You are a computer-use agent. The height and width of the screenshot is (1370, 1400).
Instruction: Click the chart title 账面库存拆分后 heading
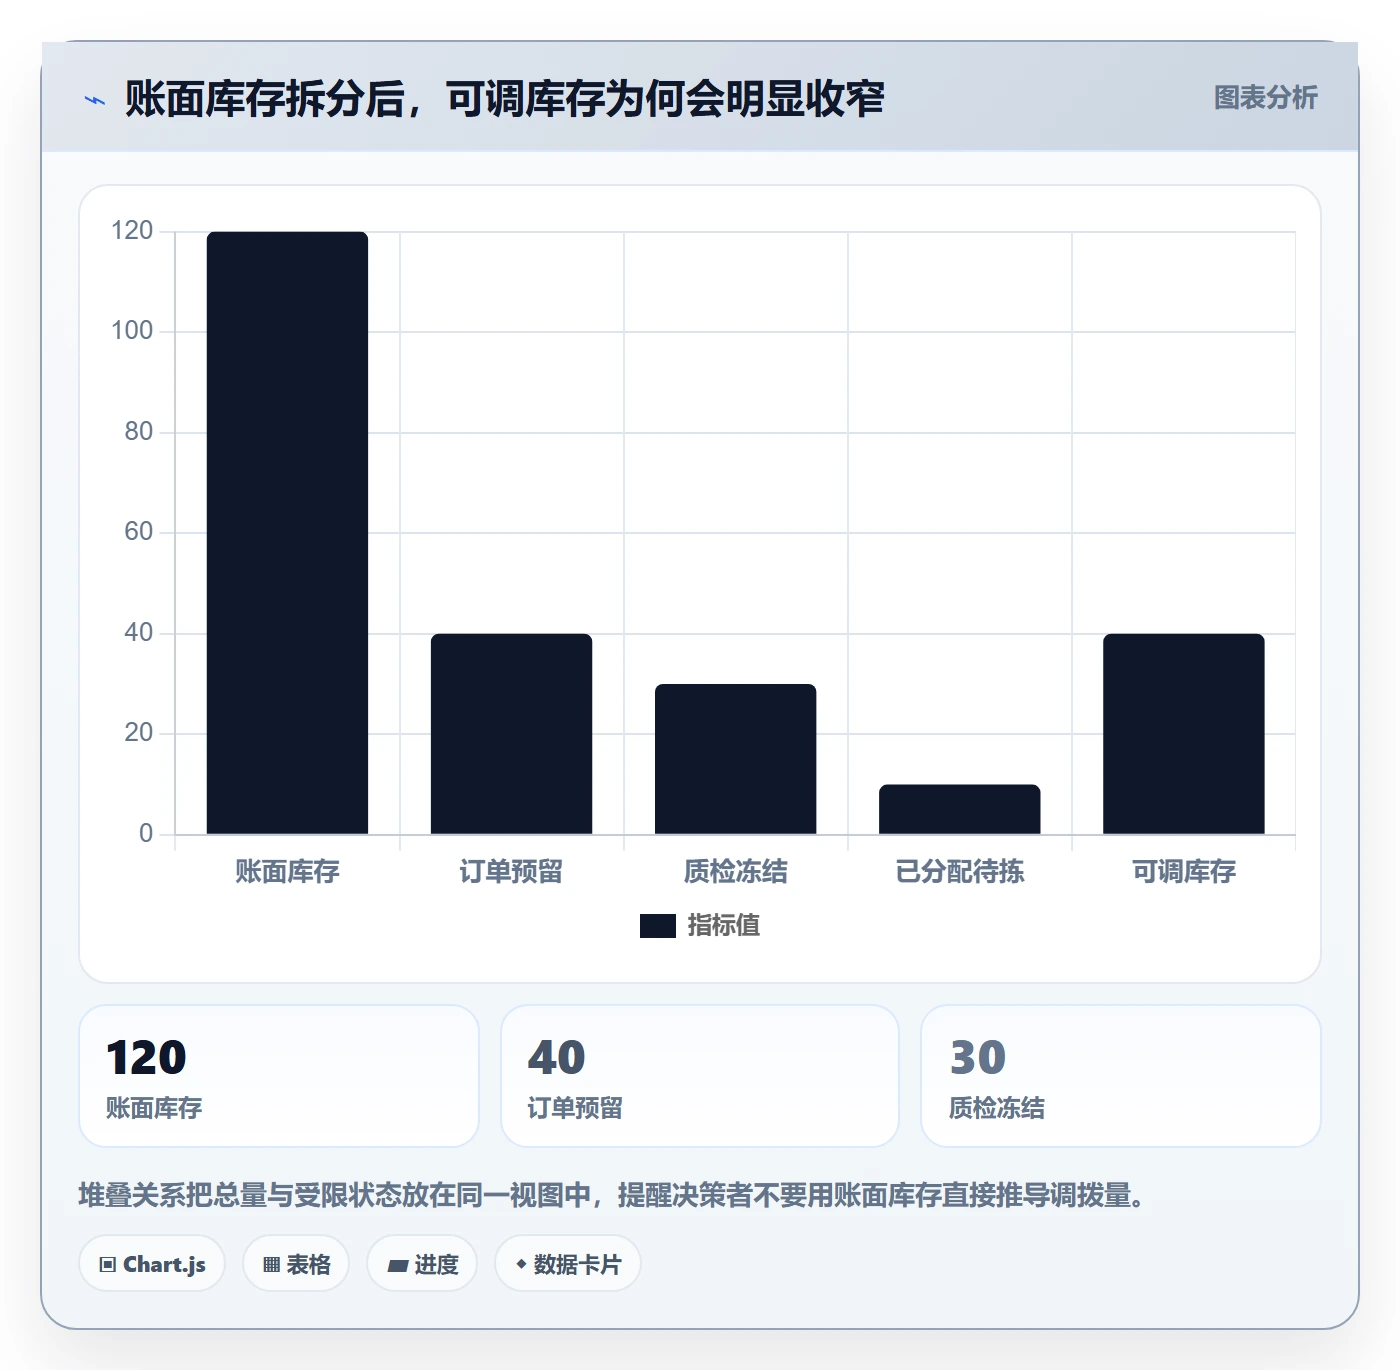coord(504,99)
